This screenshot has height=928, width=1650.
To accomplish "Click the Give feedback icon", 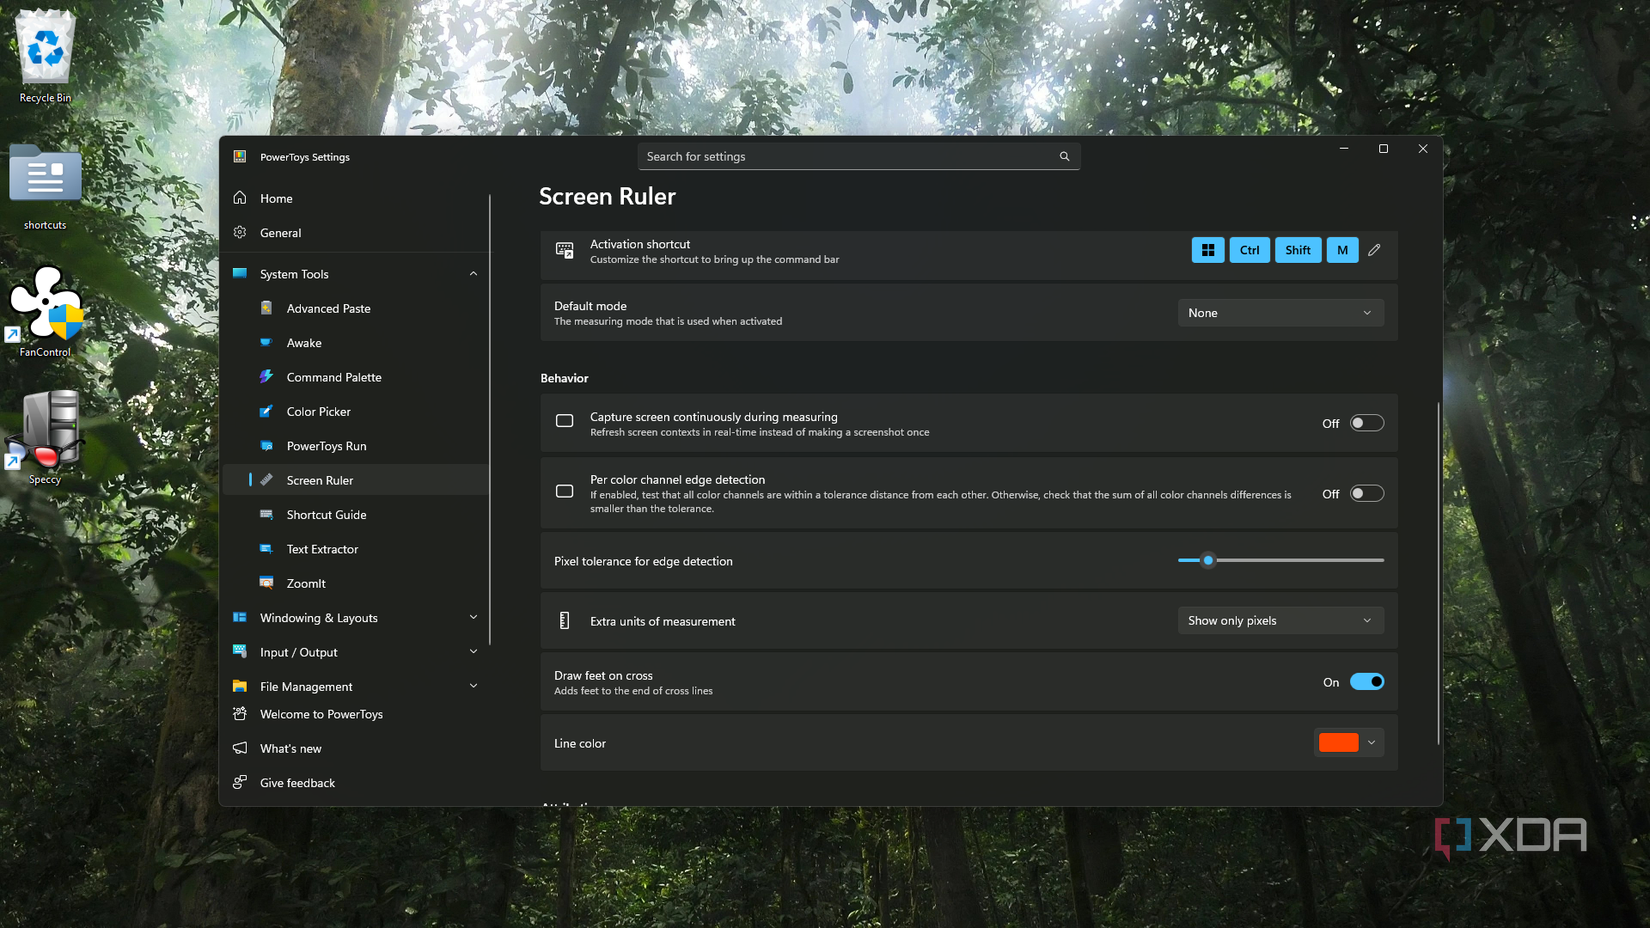I will click(x=240, y=782).
